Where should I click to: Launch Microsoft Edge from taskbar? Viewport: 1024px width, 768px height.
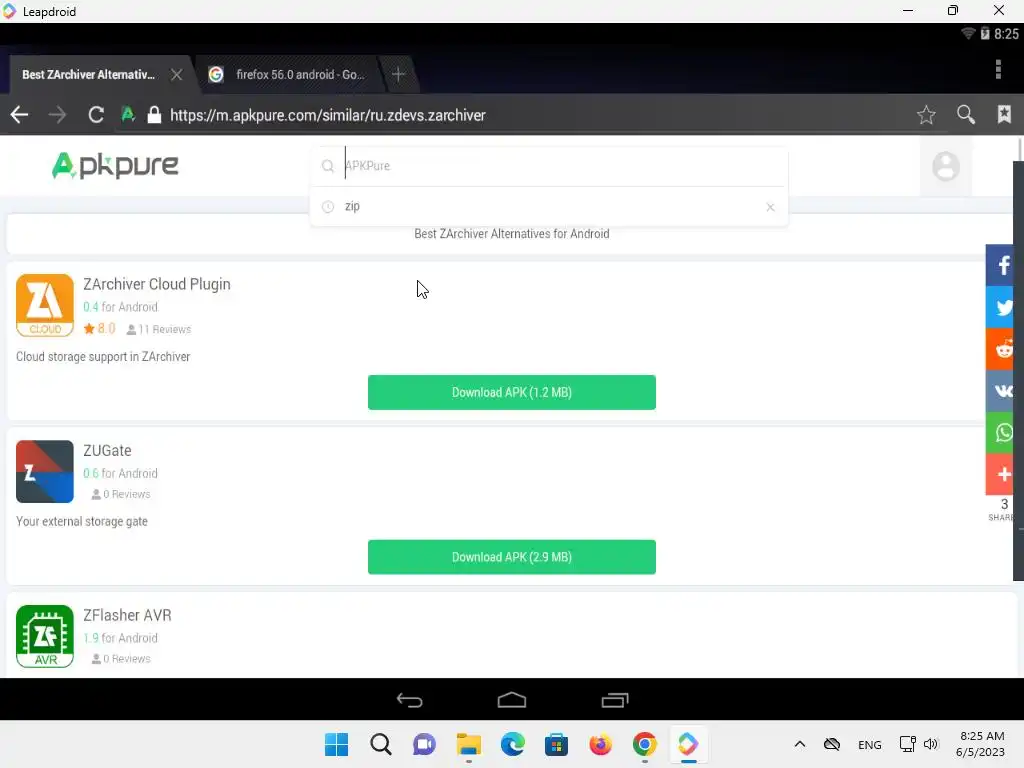tap(513, 744)
